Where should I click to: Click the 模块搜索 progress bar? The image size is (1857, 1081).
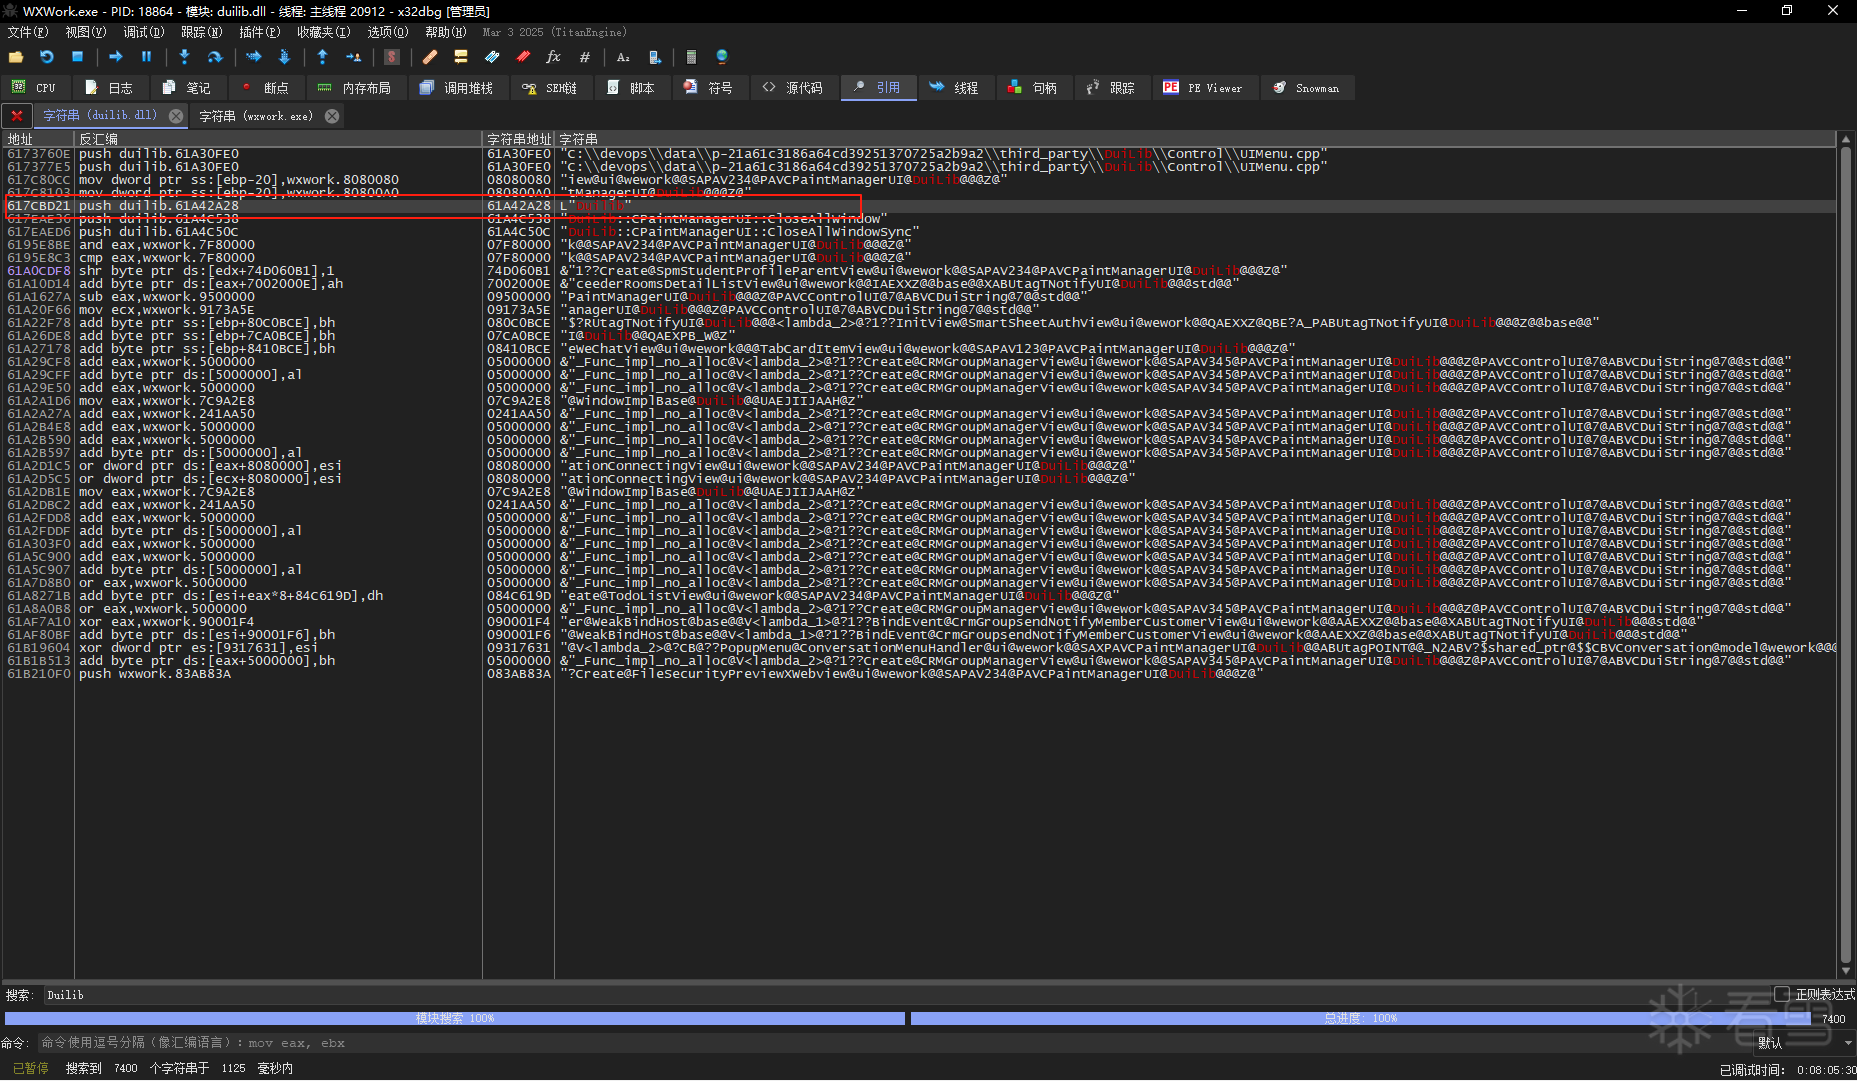[x=455, y=1018]
